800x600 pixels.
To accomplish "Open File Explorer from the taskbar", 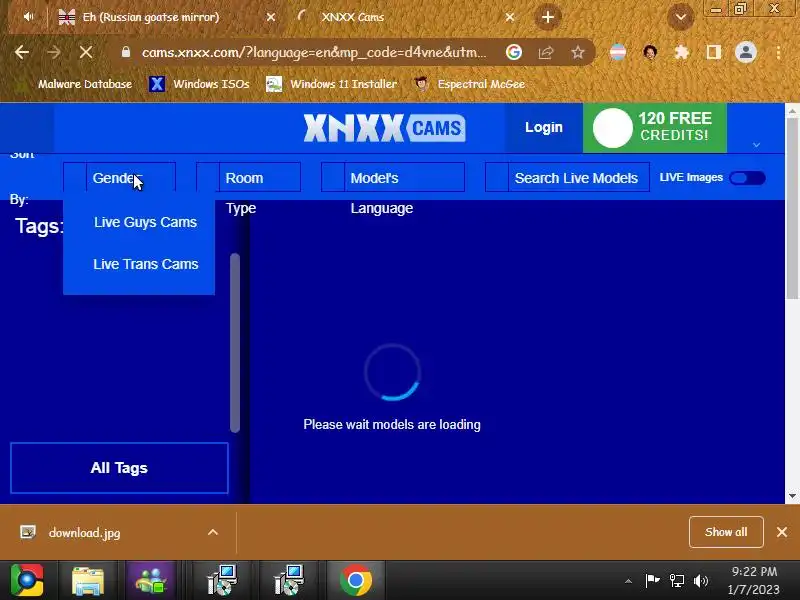I will 88,581.
